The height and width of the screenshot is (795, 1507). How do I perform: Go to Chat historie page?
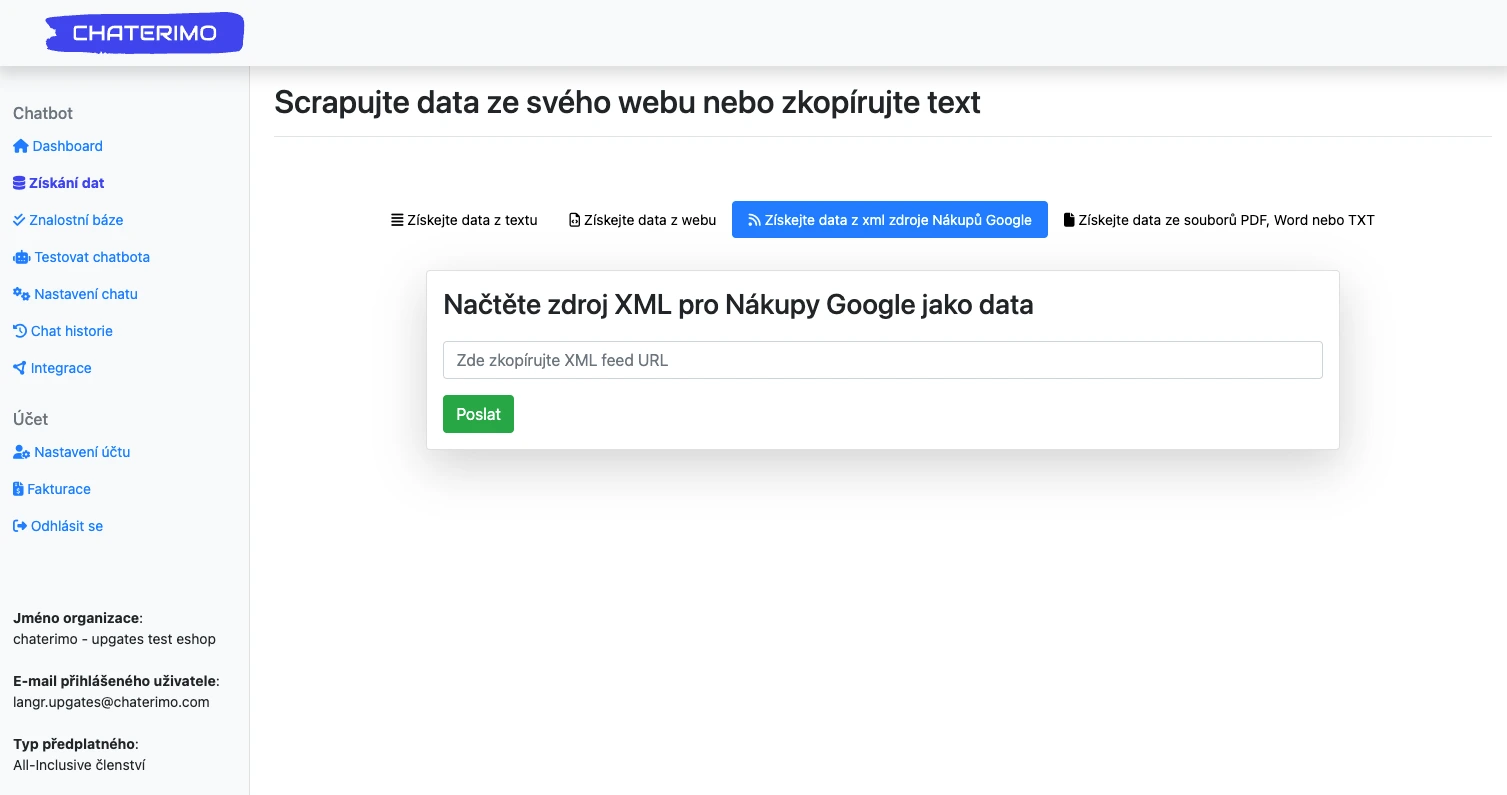[x=72, y=331]
